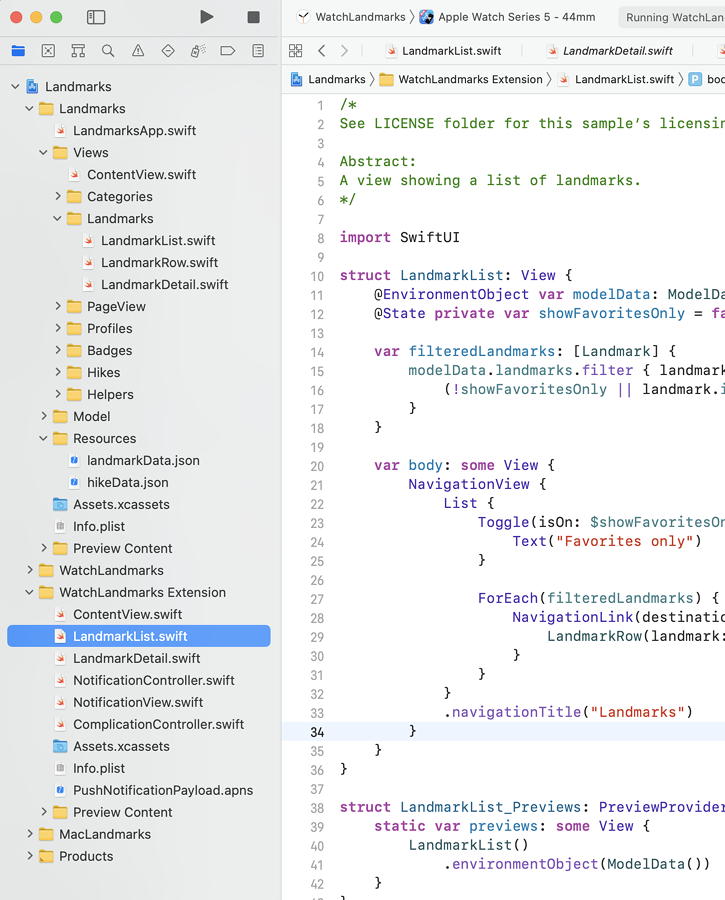The image size is (725, 900).
Task: Go forward in editor history
Action: pos(344,51)
